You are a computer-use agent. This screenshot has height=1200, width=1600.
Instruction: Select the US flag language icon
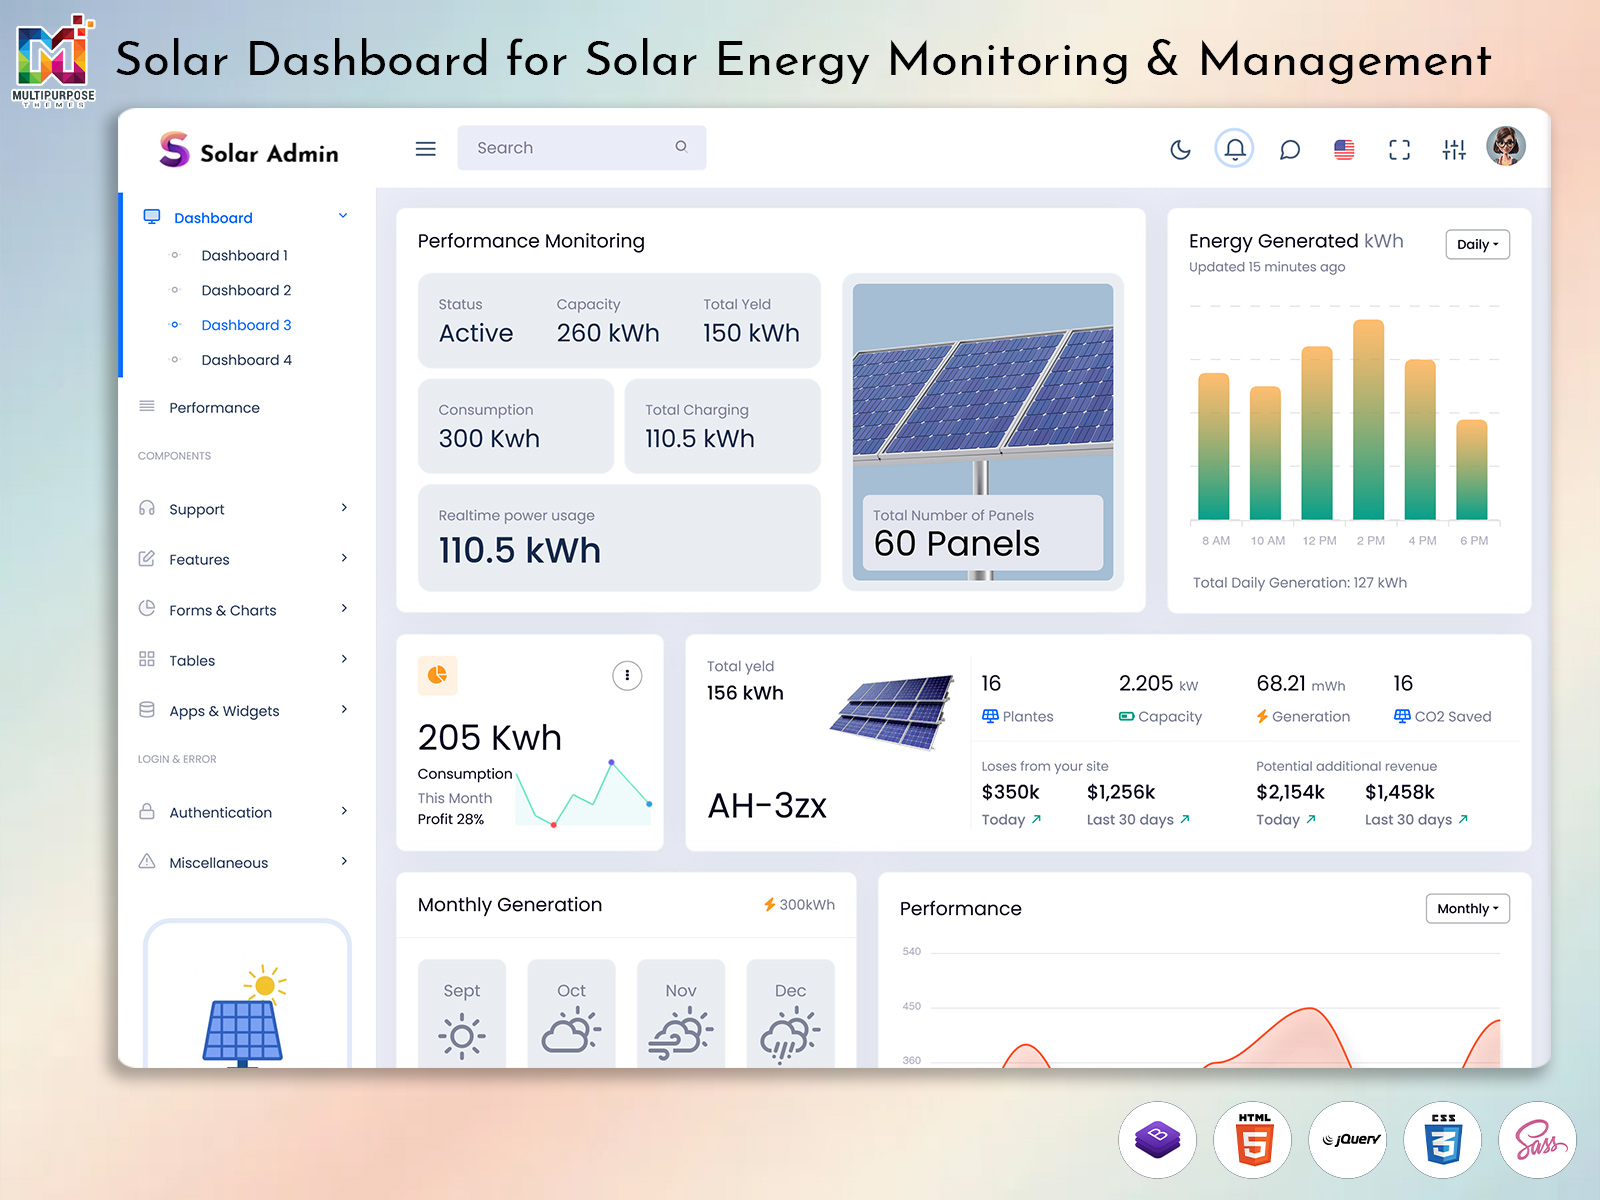(1344, 150)
